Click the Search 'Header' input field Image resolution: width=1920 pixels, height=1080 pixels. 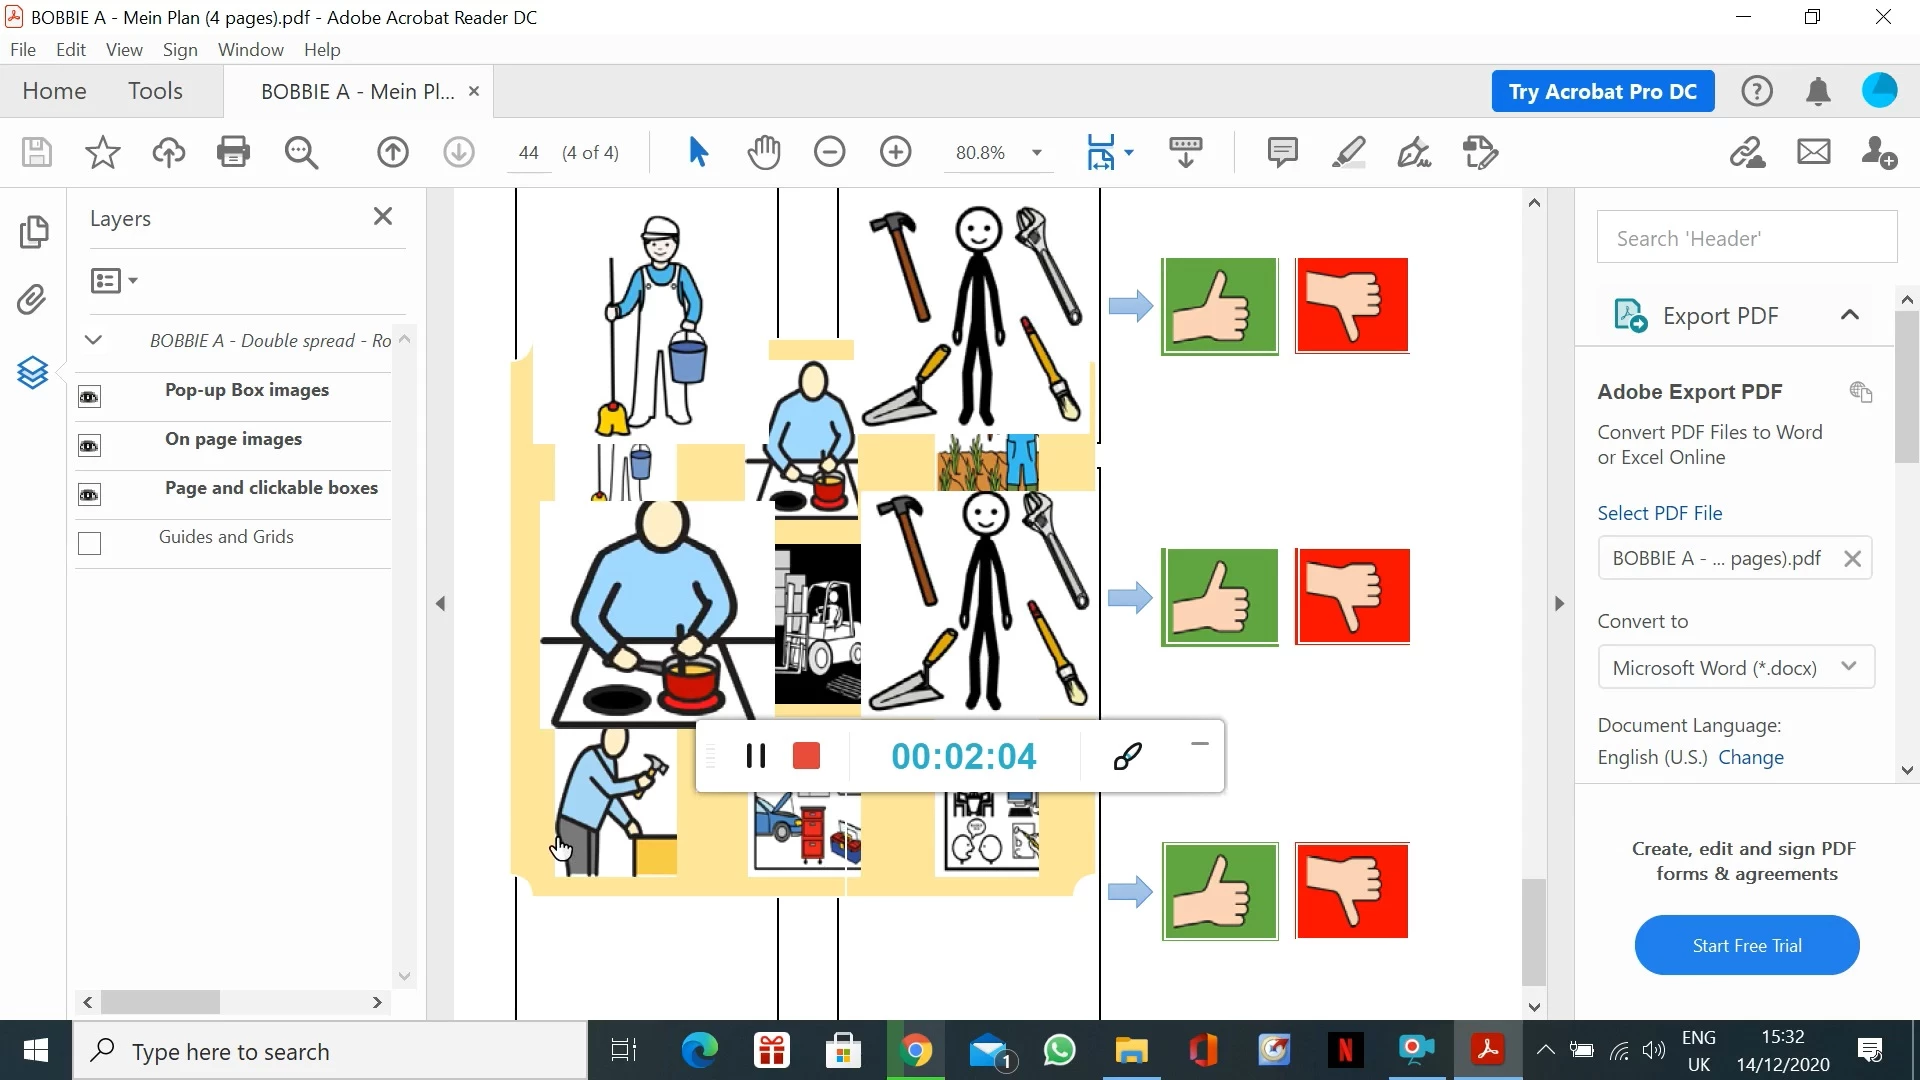(x=1746, y=238)
